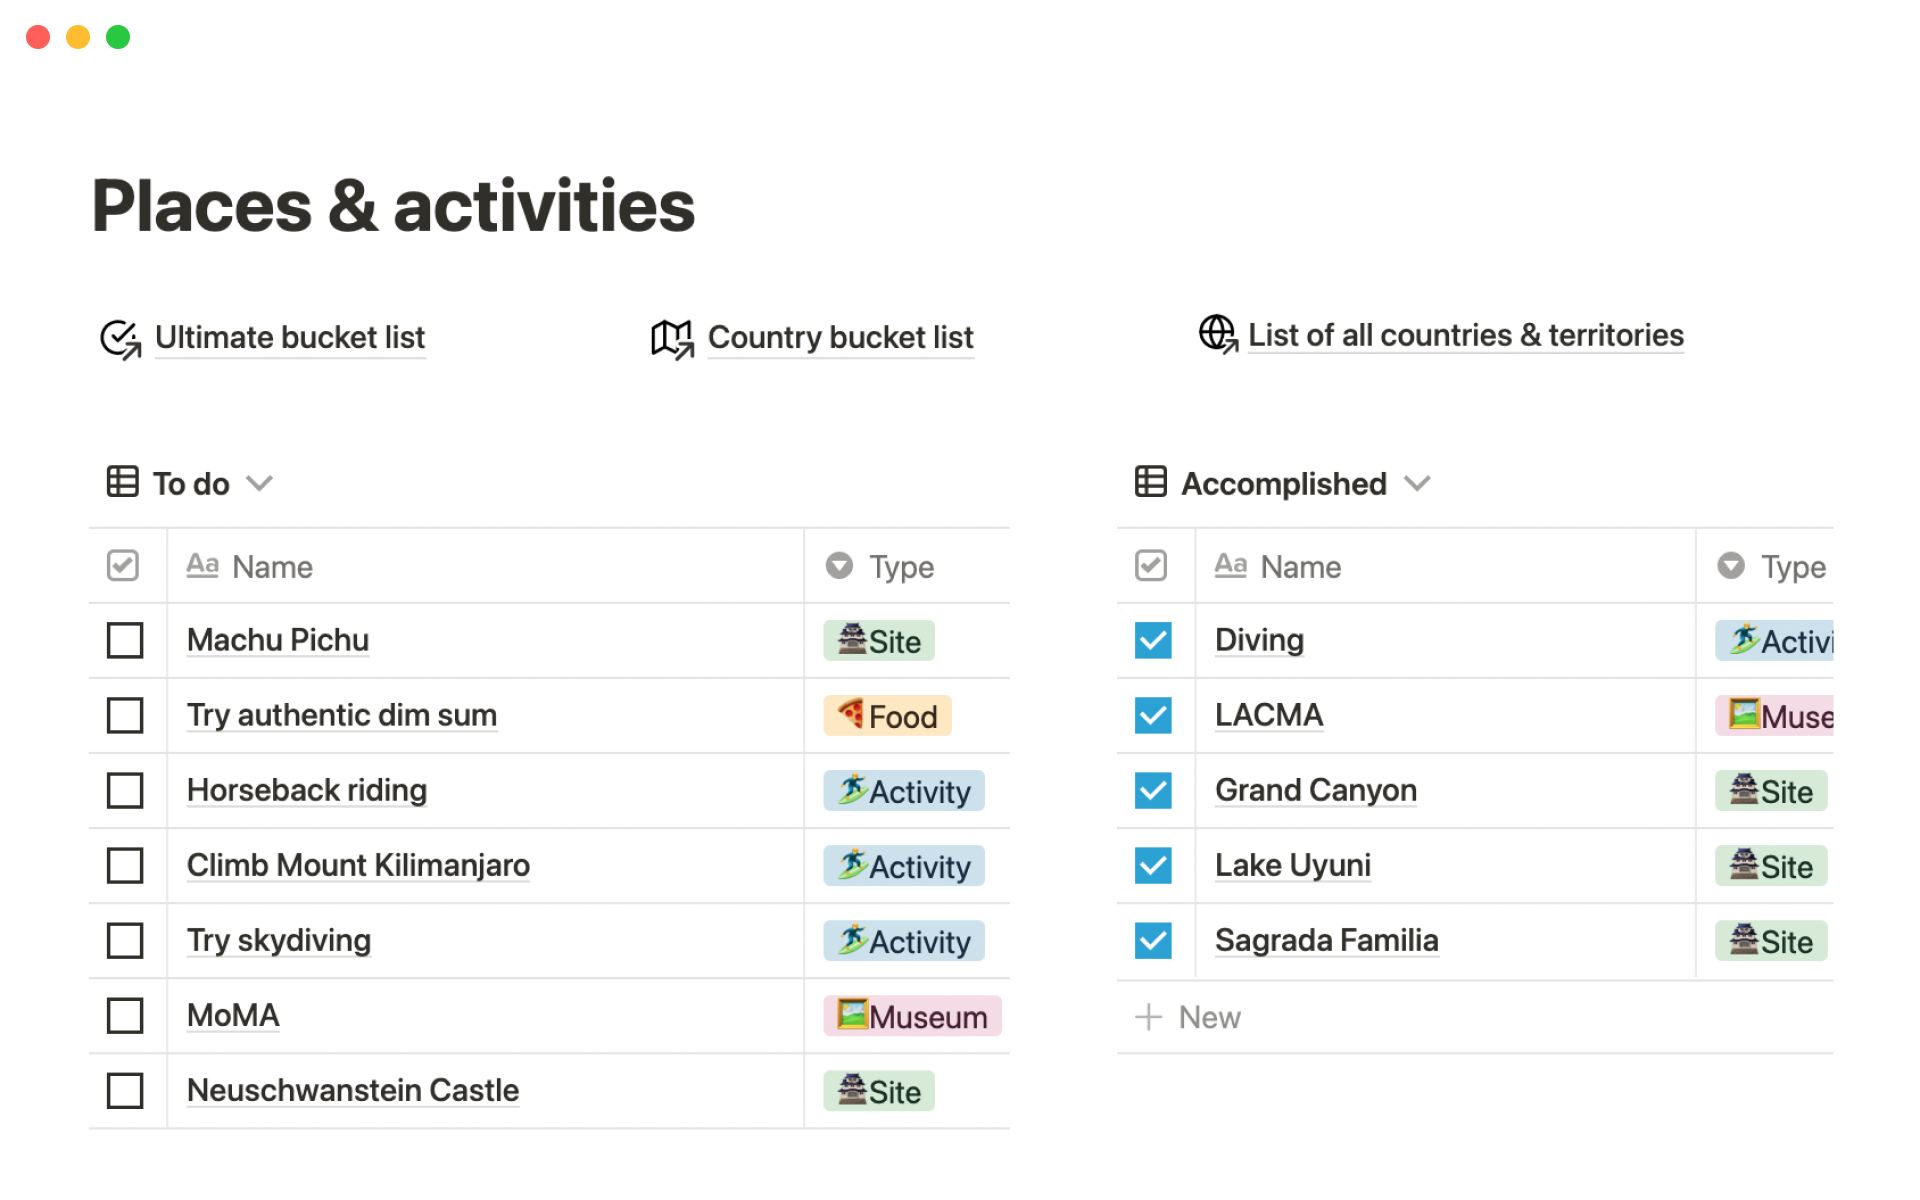
Task: Click the To do table view icon
Action: coord(122,482)
